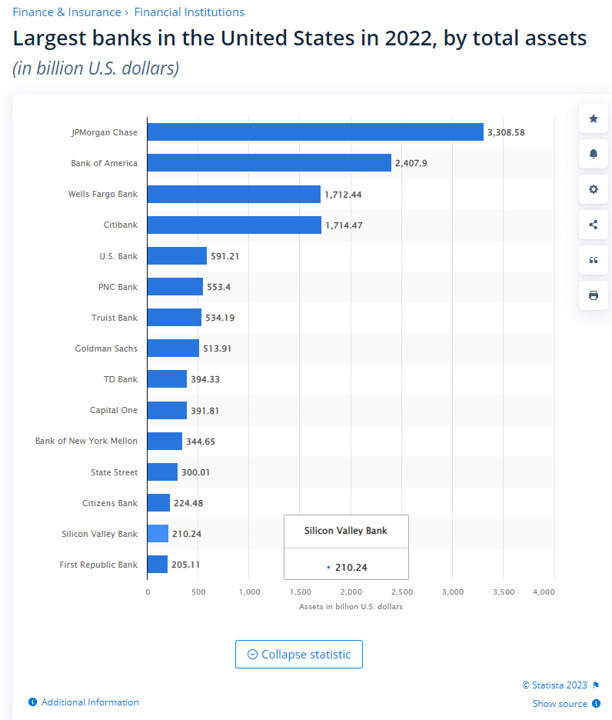612x720 pixels.
Task: Click the © Statista 2023 link
Action: click(555, 685)
